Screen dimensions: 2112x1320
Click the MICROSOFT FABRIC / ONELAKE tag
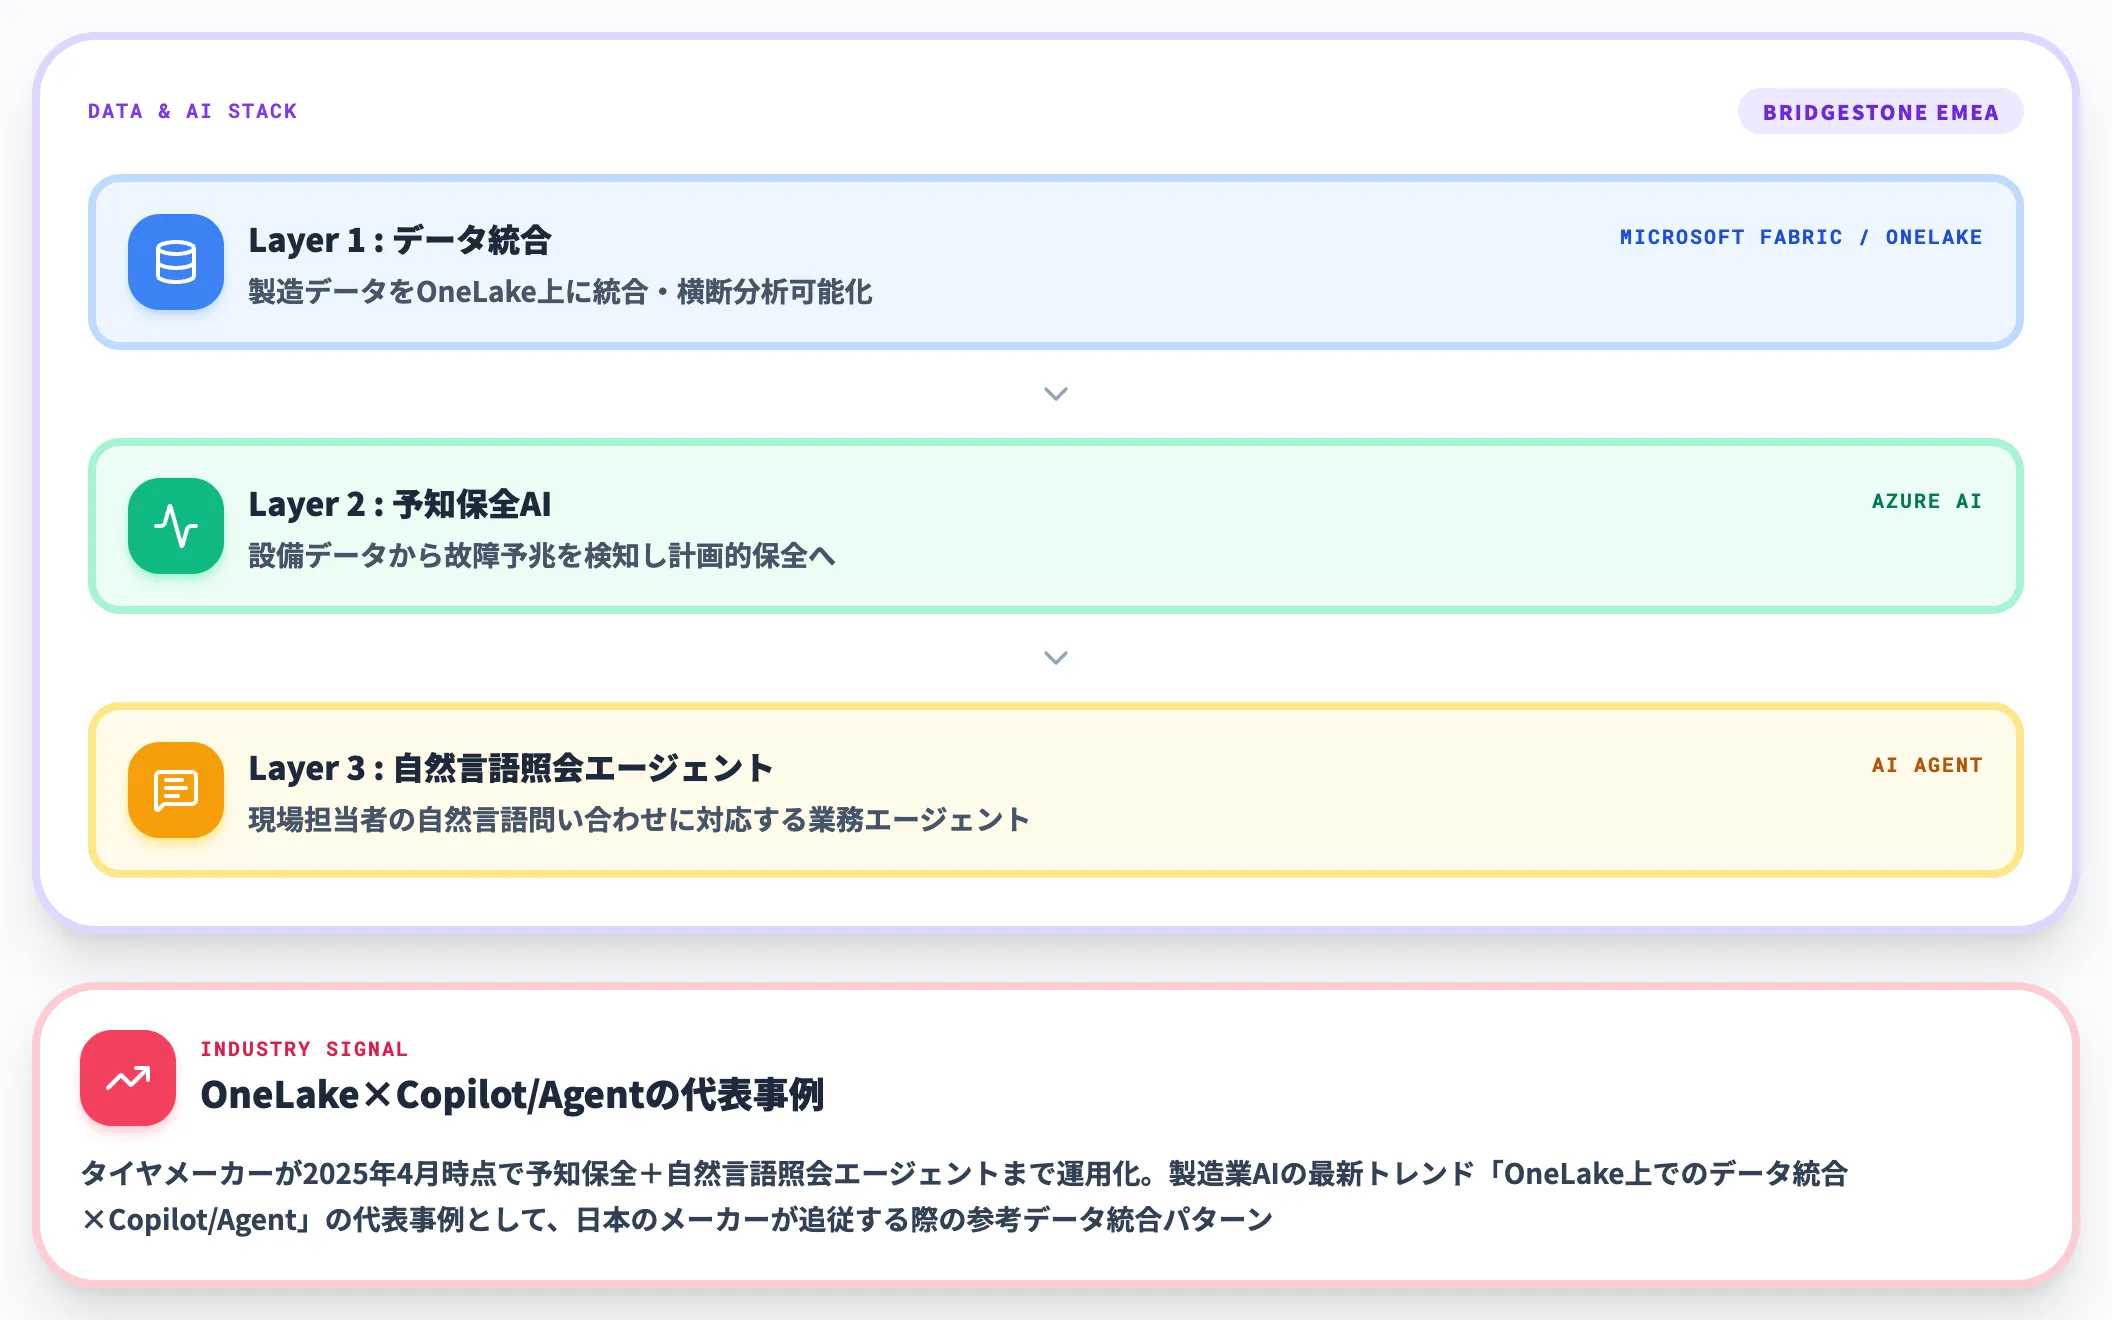[1801, 237]
